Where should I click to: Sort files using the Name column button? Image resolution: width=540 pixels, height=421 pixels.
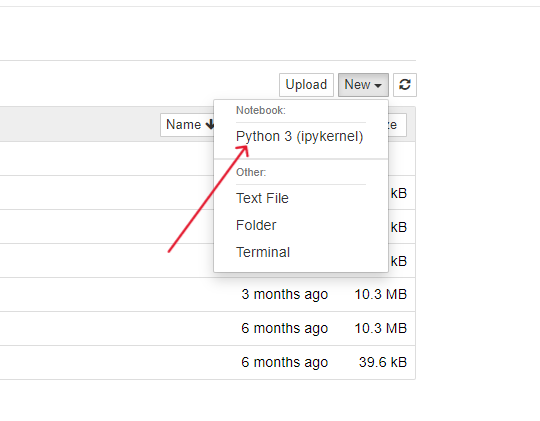pos(187,125)
